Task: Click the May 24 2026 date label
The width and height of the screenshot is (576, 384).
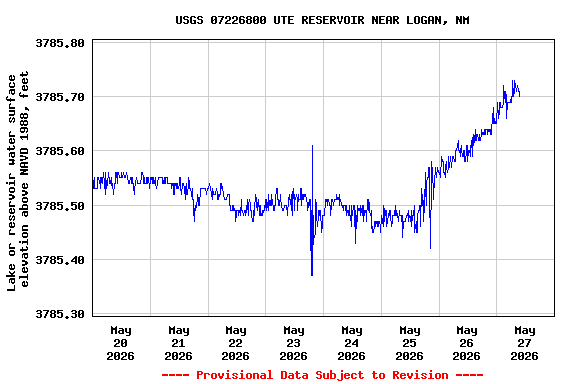Action: (352, 343)
